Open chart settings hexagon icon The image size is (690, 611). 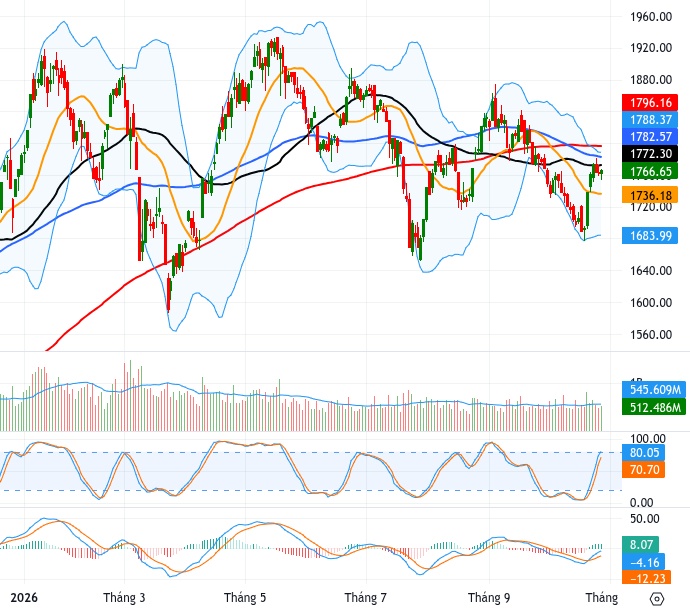656,599
